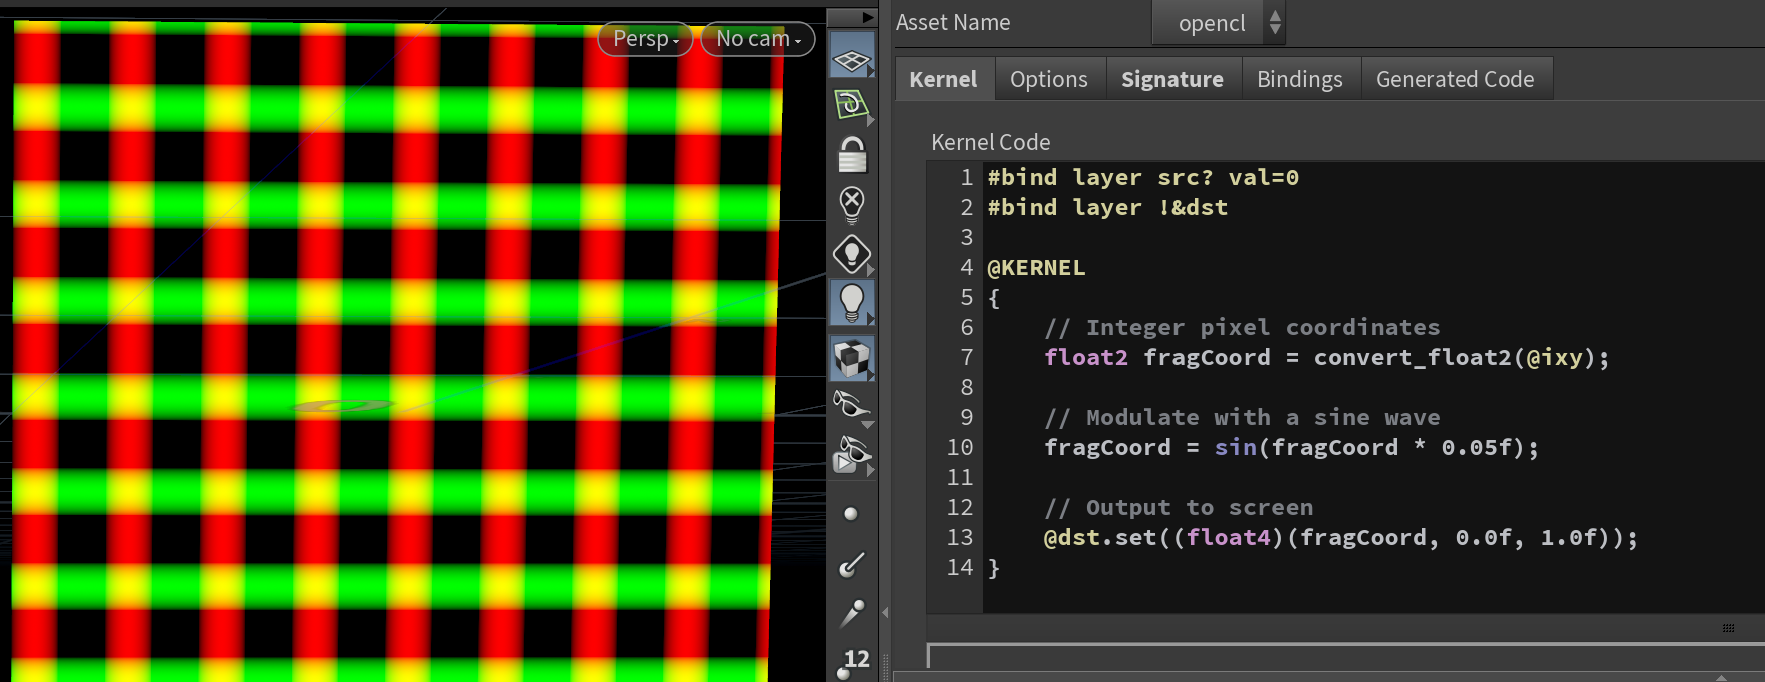Click the point trails display icon
Screen dimensions: 1765x682
coord(851,613)
